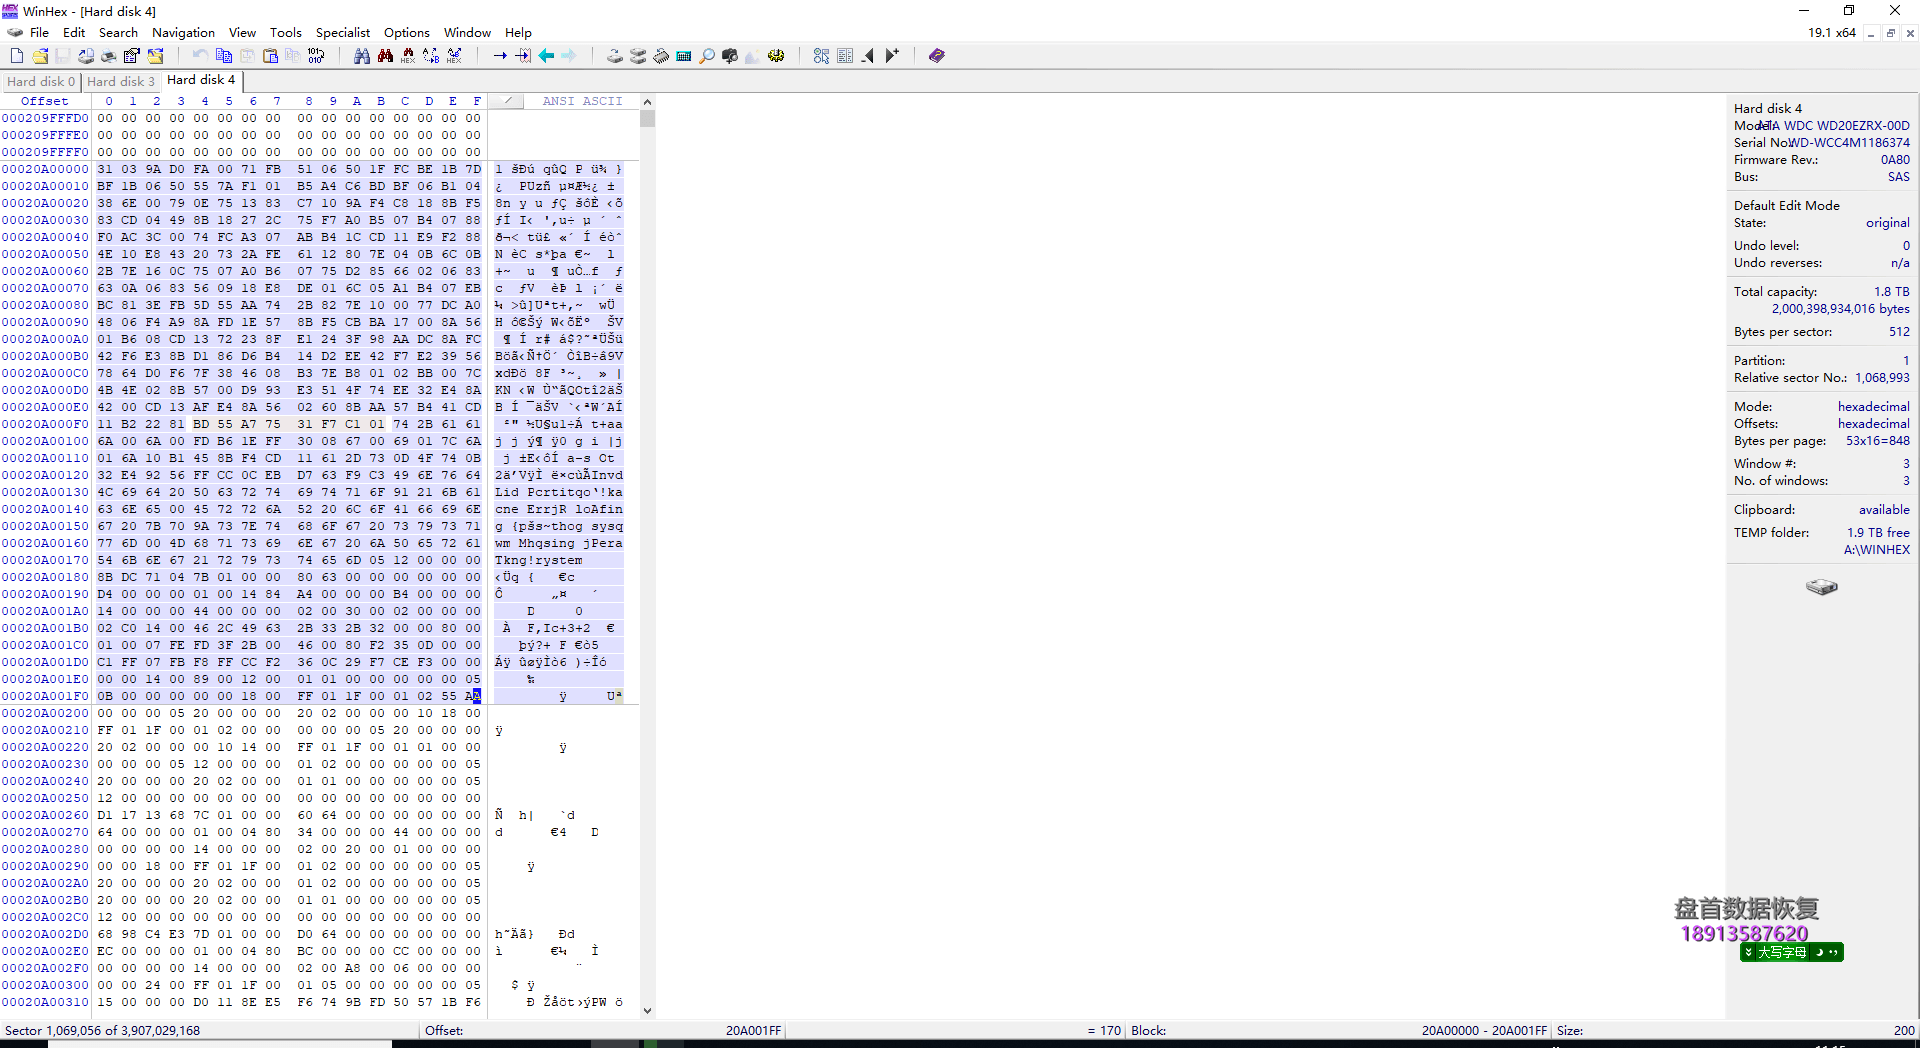Open Help with the purple book icon
Viewport: 1920px width, 1048px height.
937,56
